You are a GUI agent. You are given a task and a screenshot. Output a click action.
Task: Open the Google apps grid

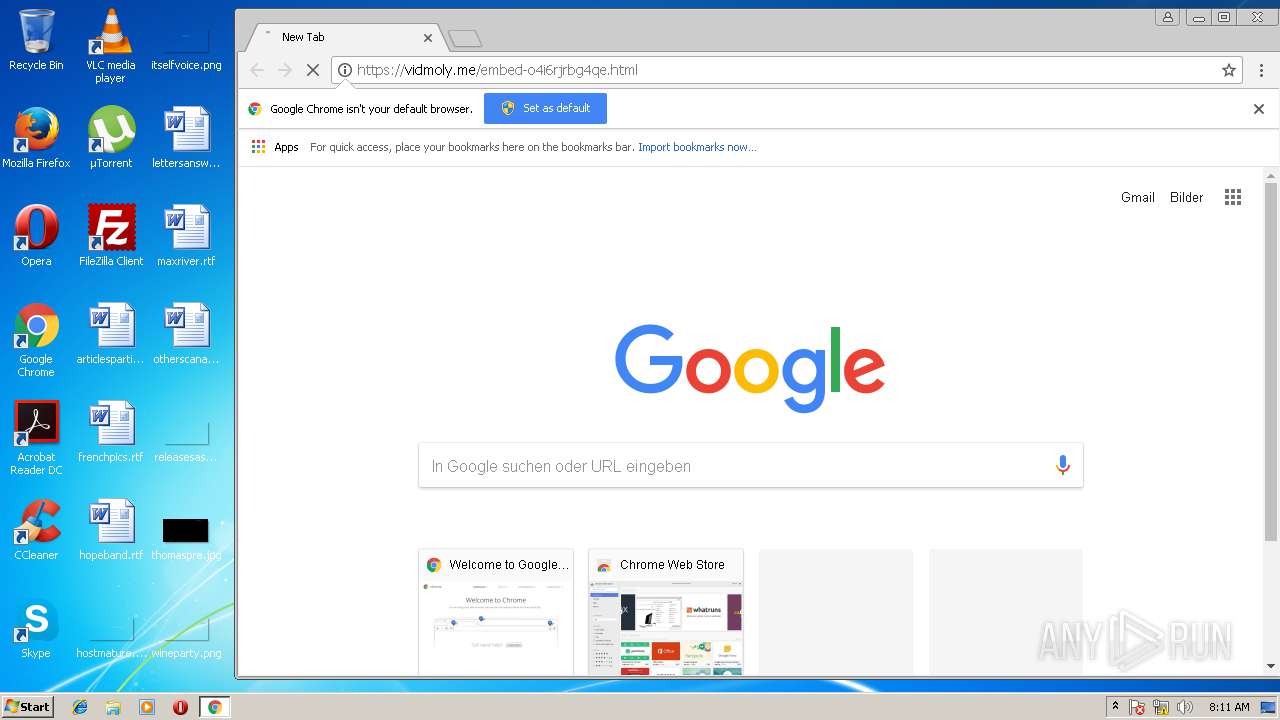click(1233, 197)
